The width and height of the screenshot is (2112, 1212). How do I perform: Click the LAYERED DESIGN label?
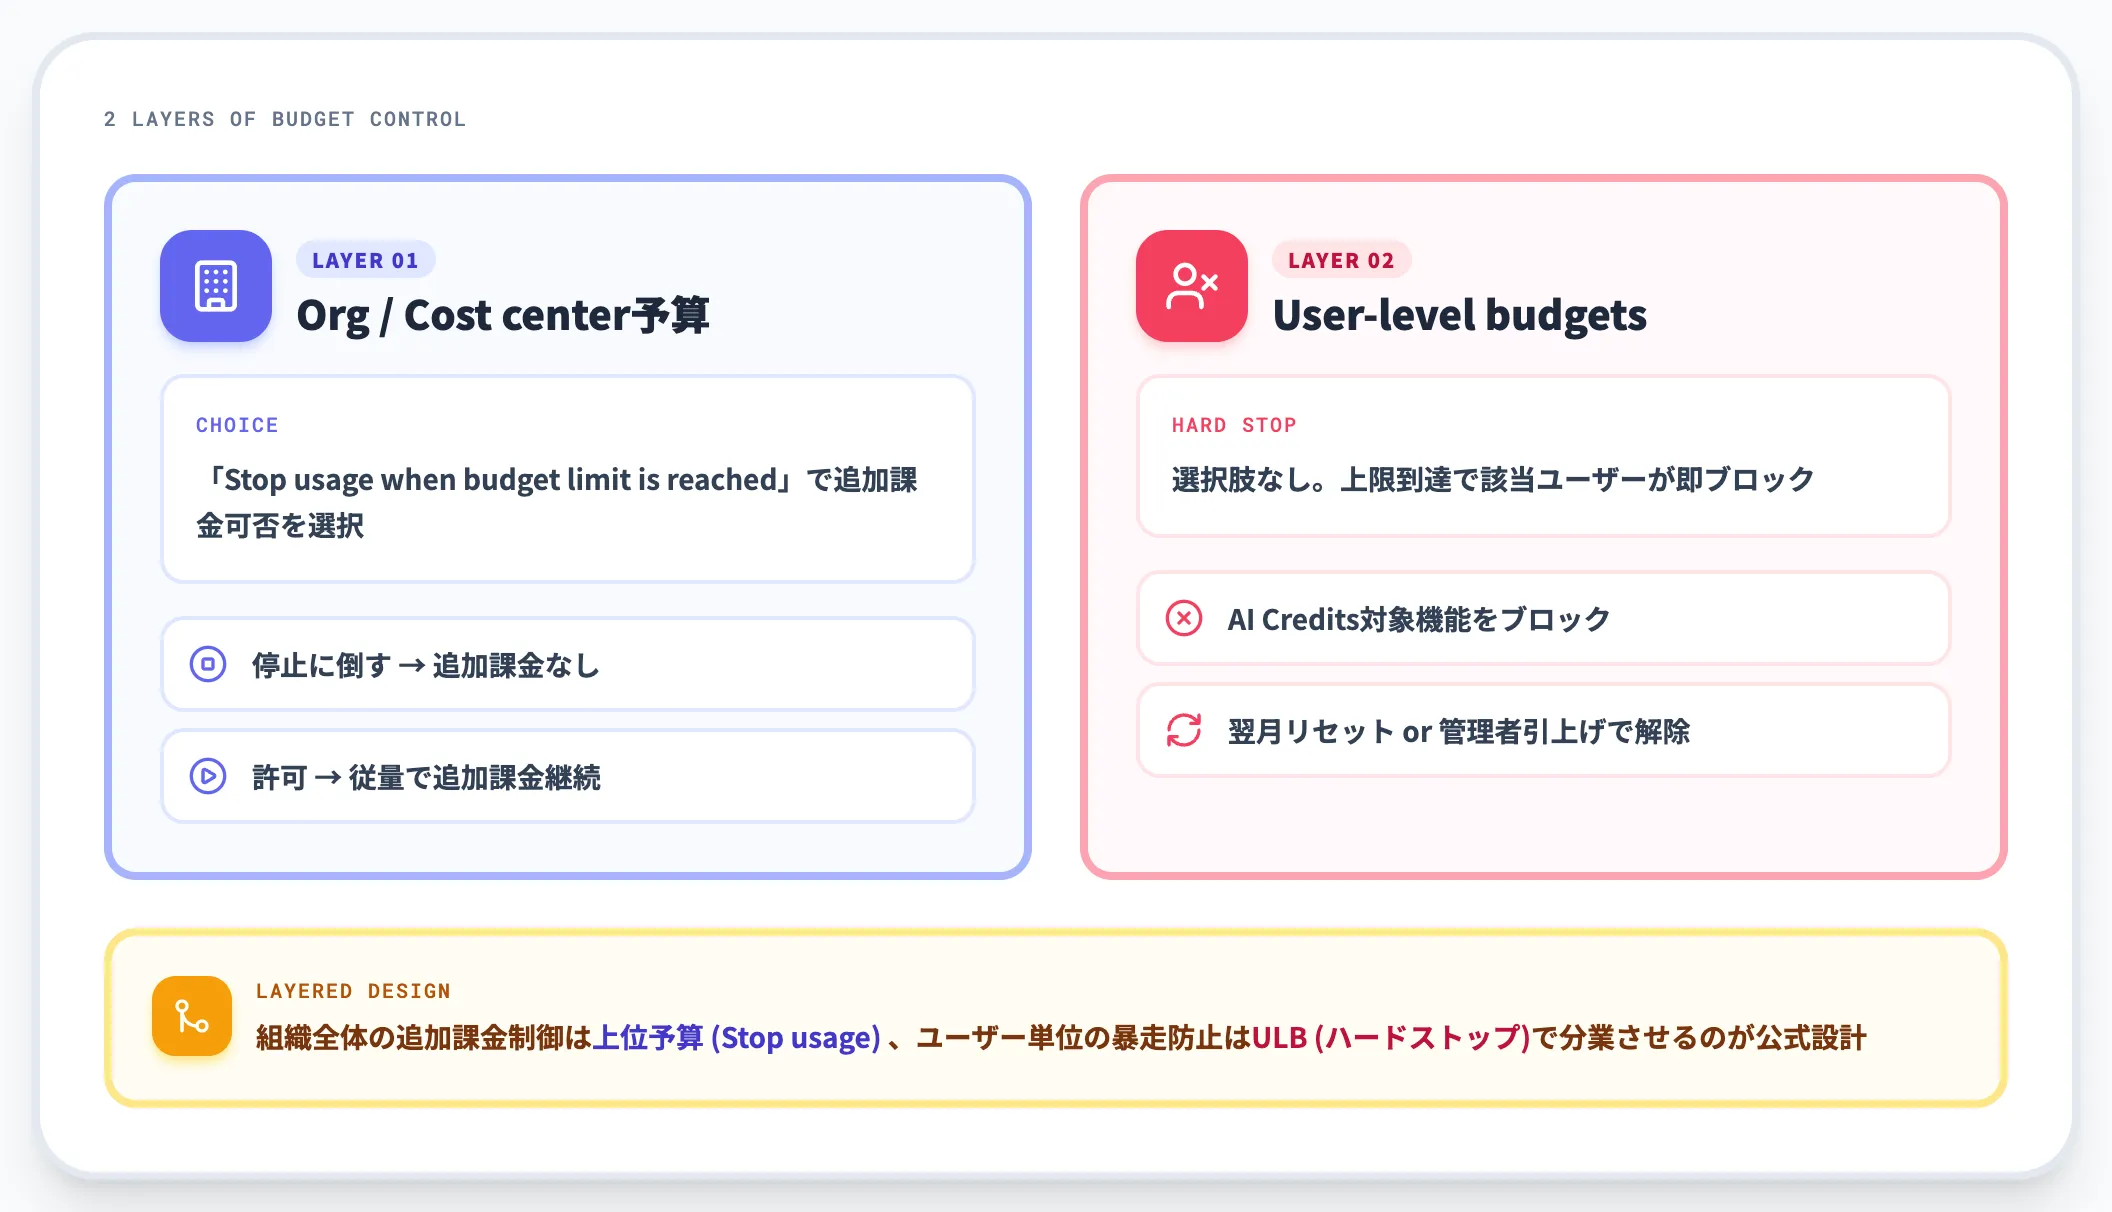coord(353,991)
